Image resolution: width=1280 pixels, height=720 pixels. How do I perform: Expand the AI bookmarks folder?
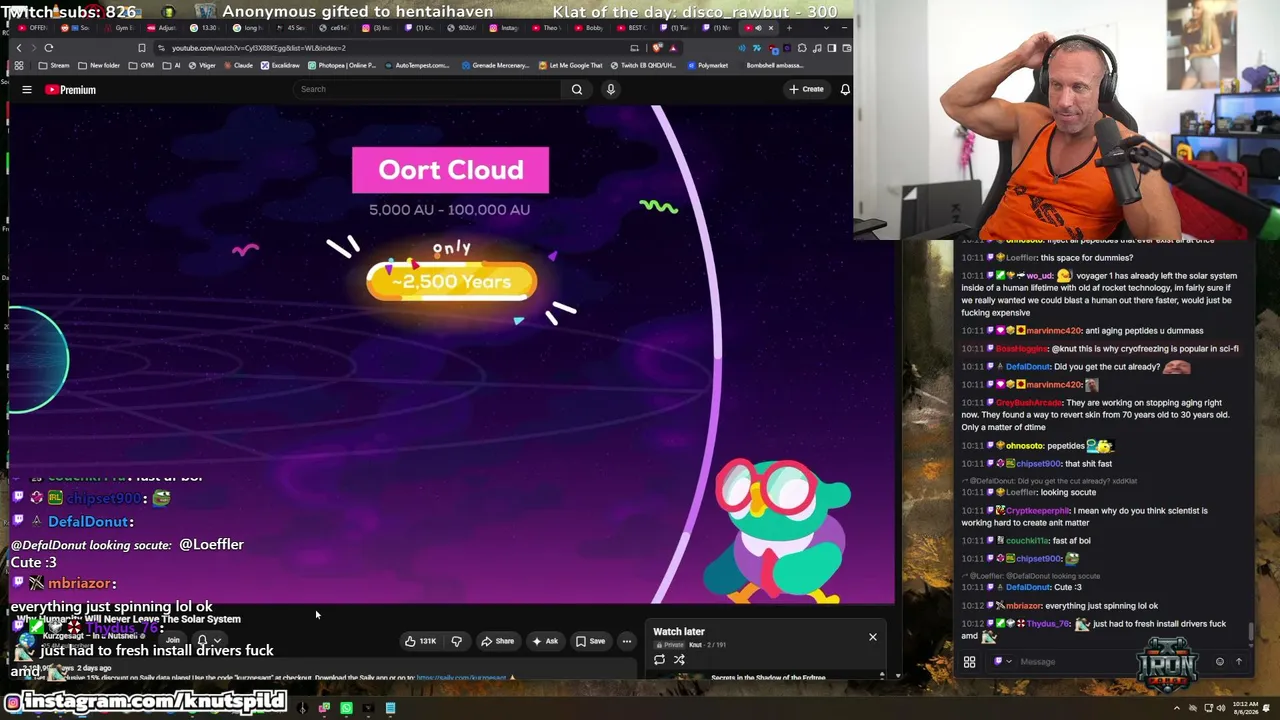click(x=172, y=66)
